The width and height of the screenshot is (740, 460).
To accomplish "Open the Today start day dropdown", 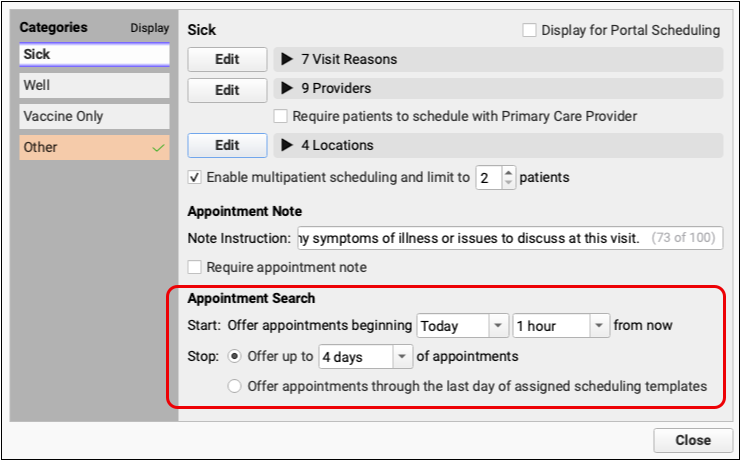I will [499, 326].
